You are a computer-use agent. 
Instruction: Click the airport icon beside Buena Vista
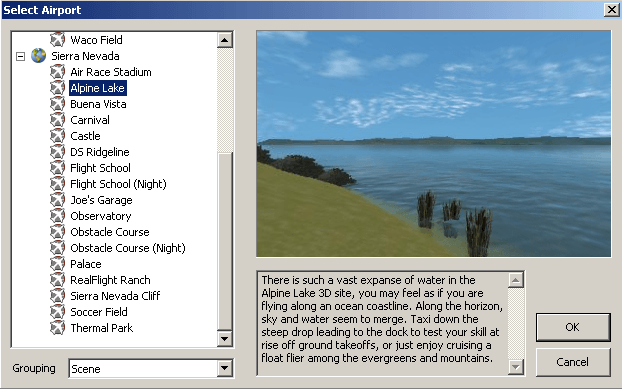pos(58,104)
